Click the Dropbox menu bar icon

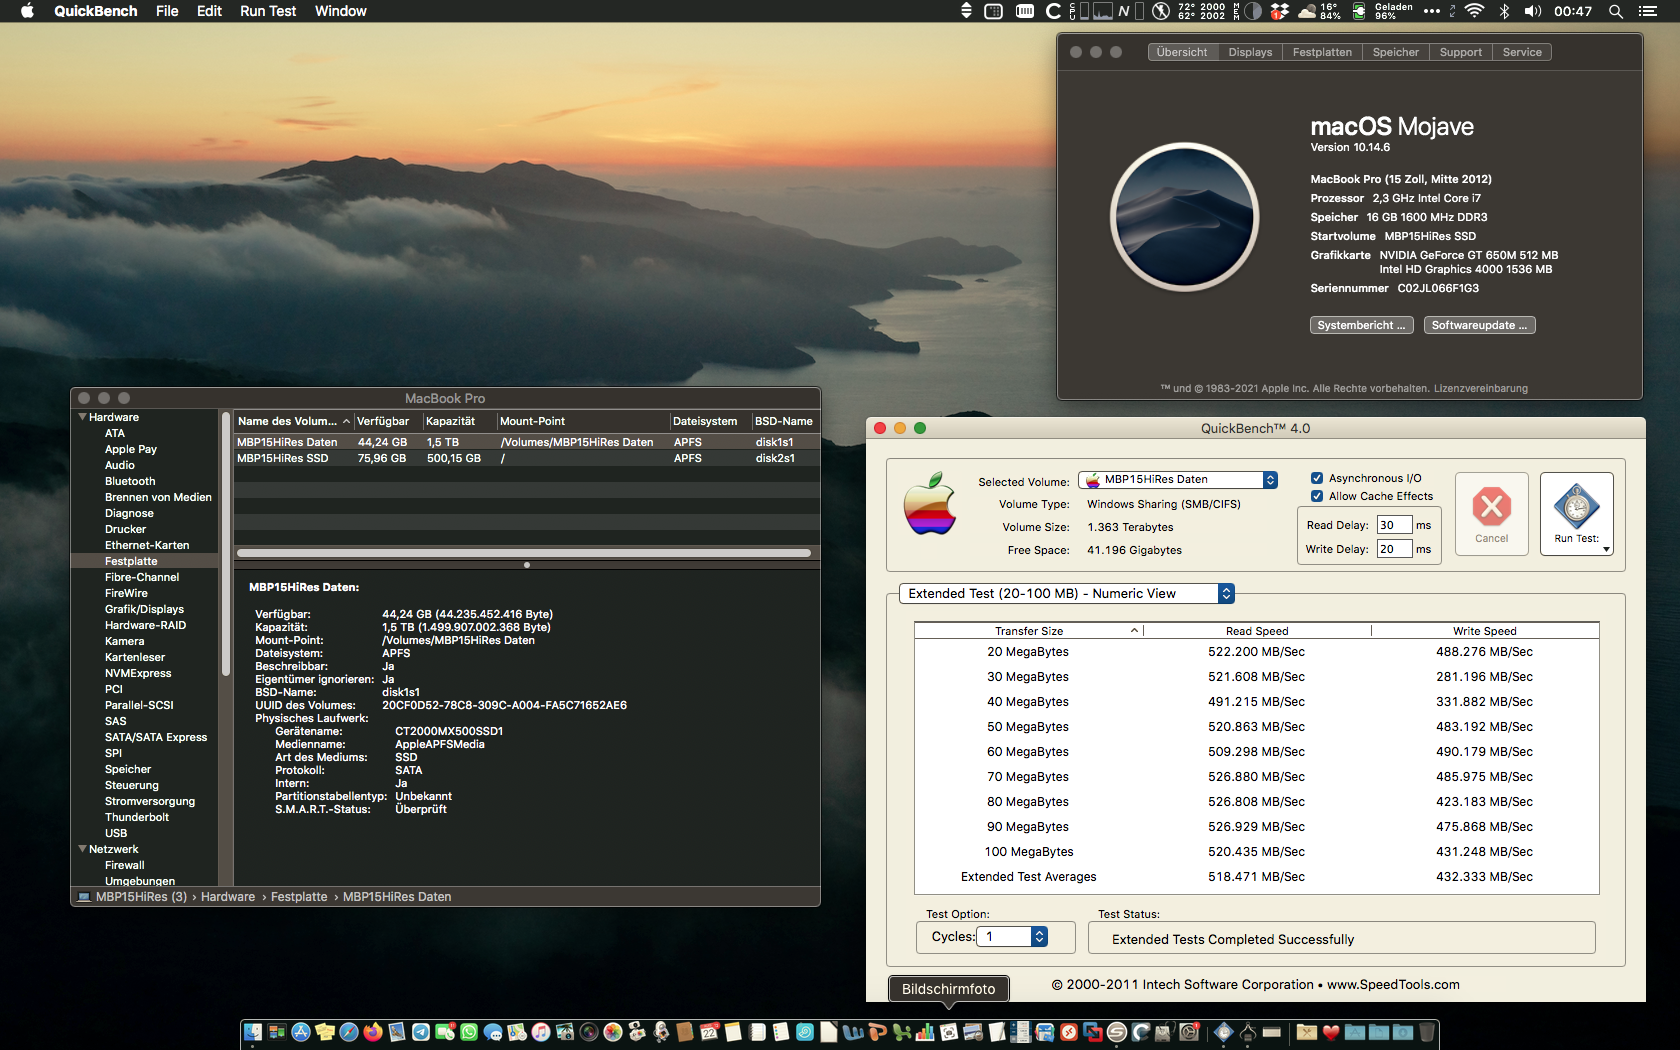1279,11
